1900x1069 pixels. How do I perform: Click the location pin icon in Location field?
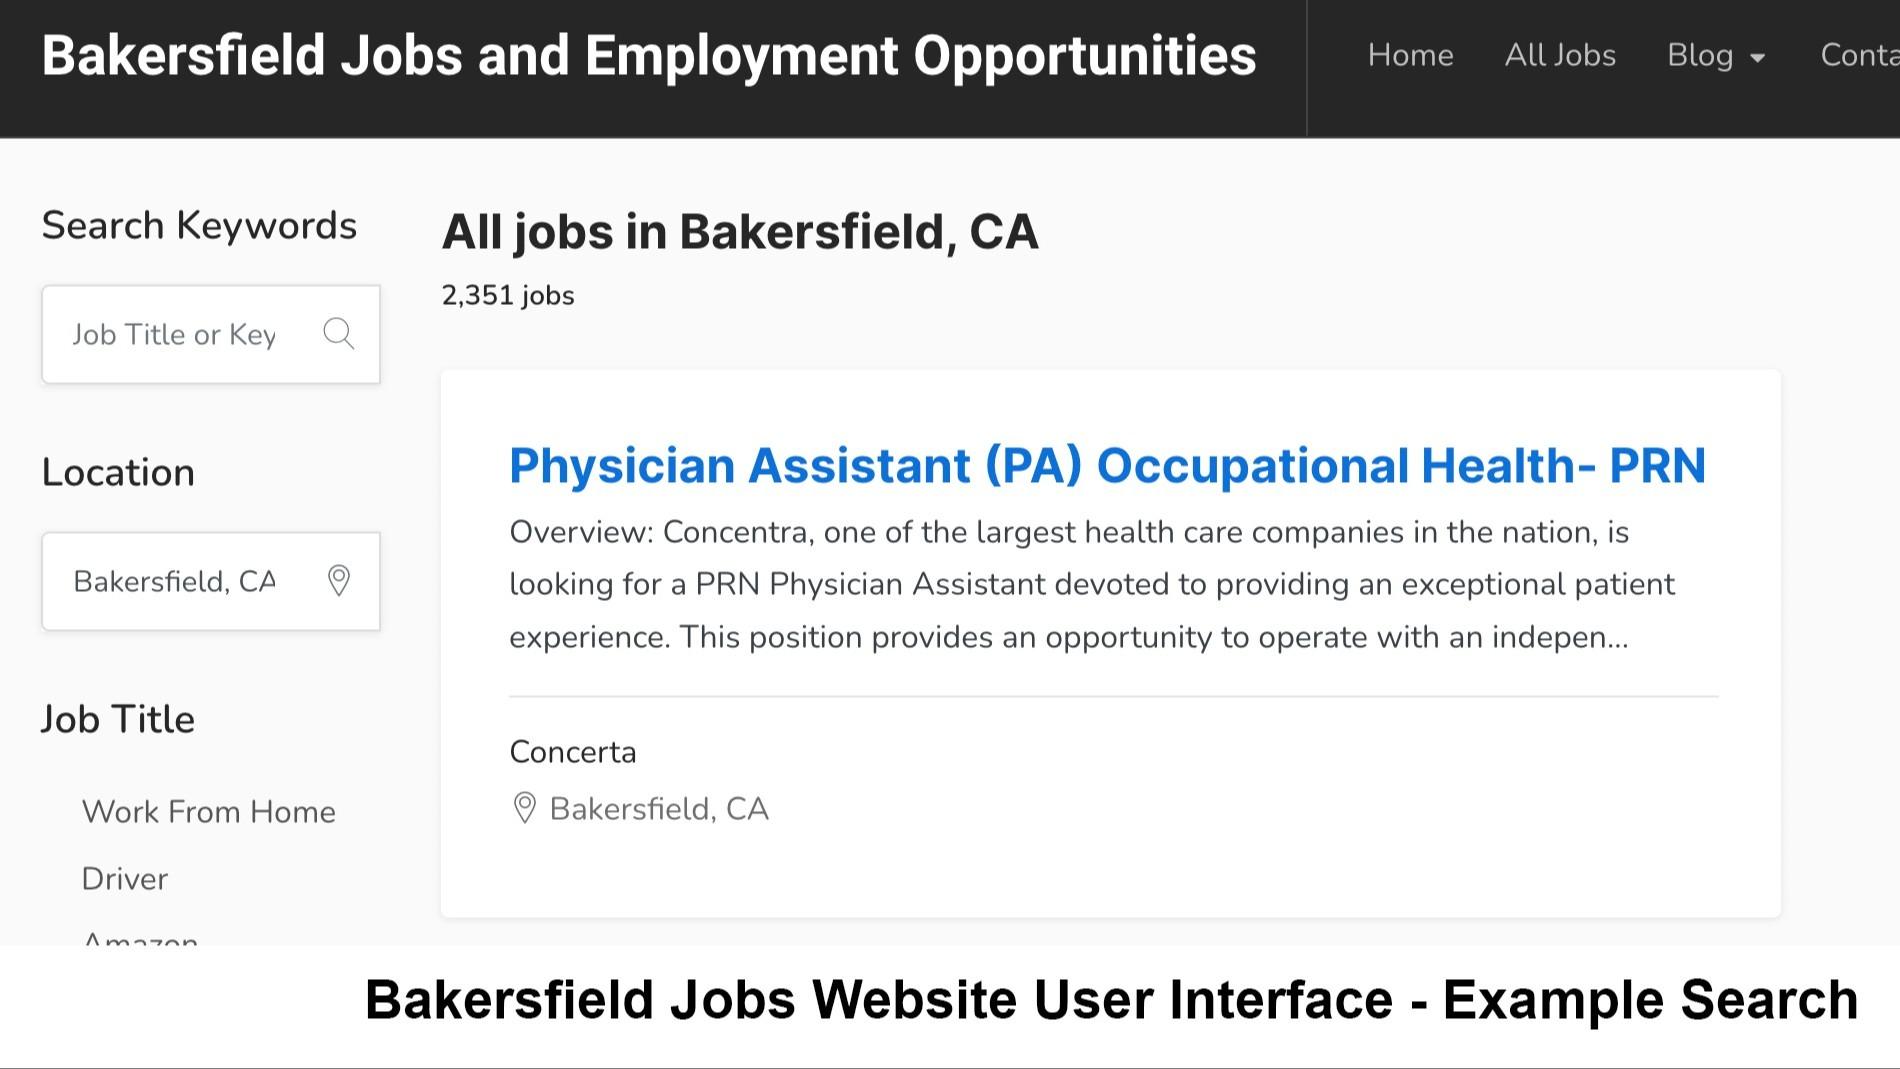(x=339, y=581)
